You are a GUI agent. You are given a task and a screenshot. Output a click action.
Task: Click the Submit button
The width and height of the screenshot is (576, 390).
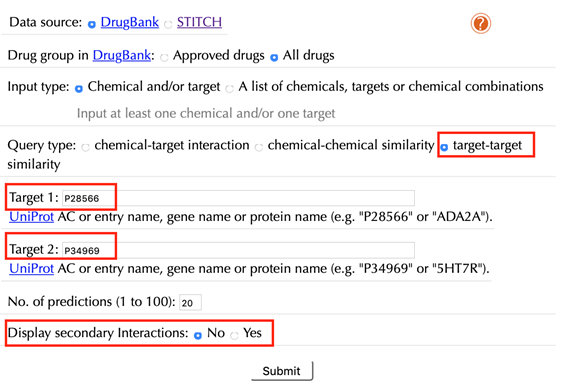[282, 371]
